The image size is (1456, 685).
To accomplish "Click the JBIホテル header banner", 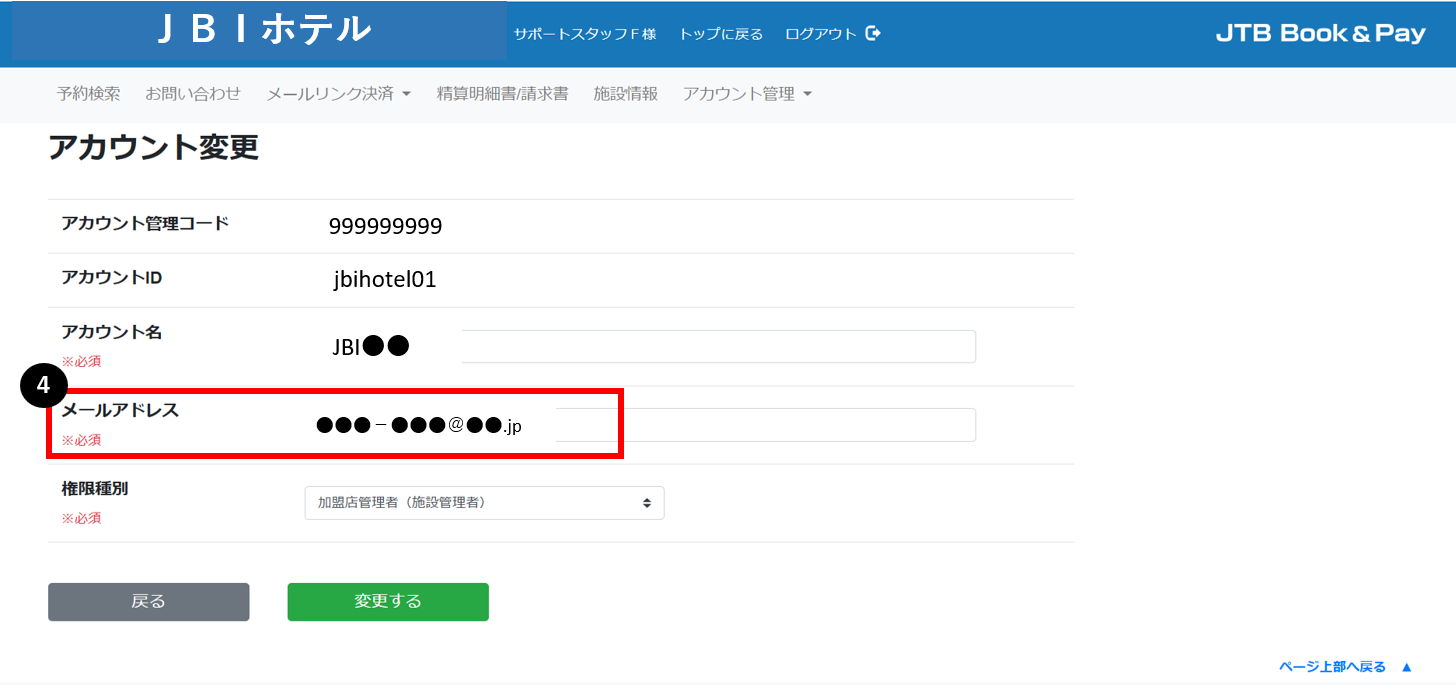I will (x=259, y=30).
